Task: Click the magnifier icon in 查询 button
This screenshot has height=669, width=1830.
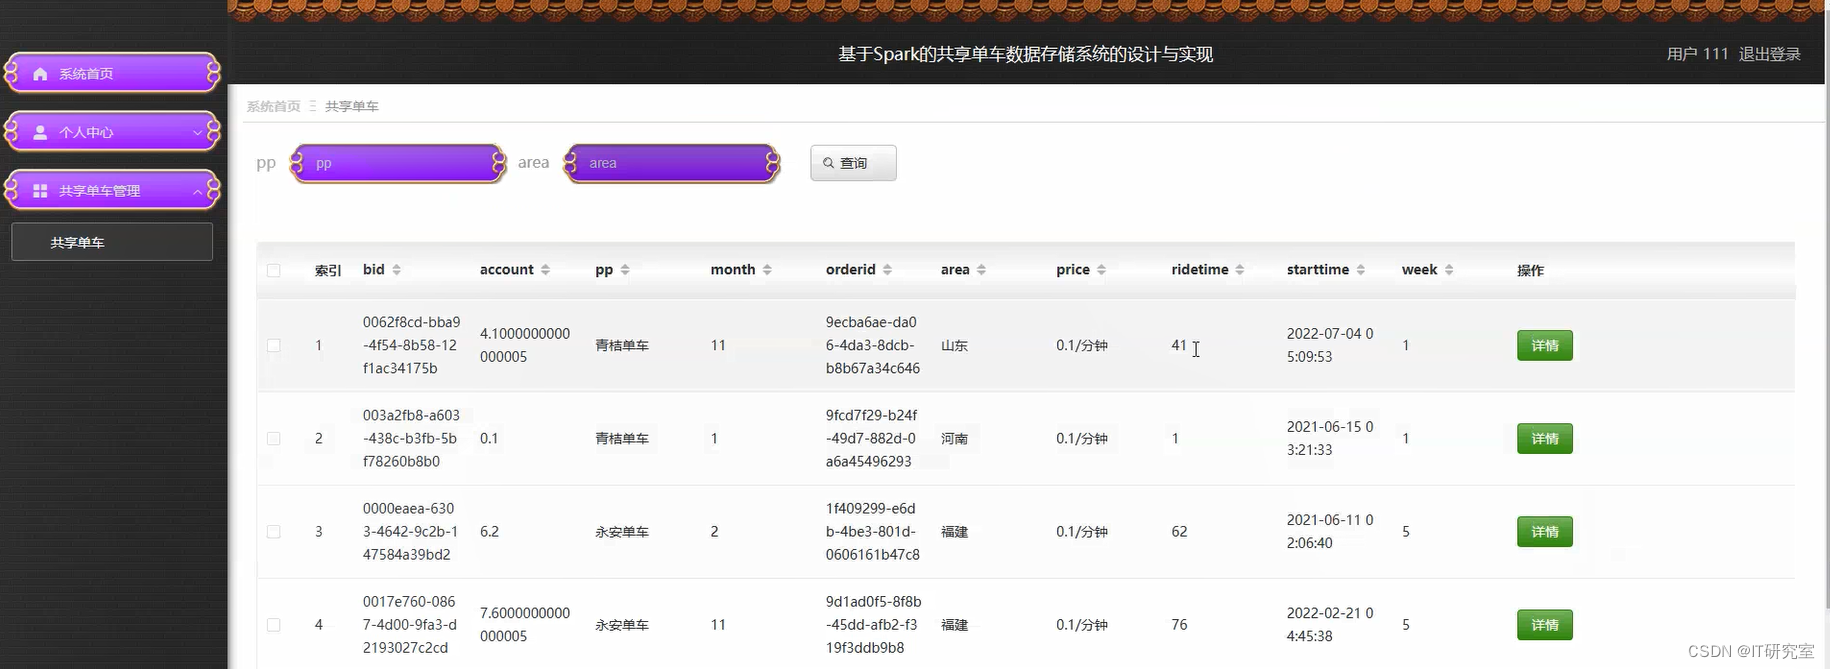Action: coord(828,163)
